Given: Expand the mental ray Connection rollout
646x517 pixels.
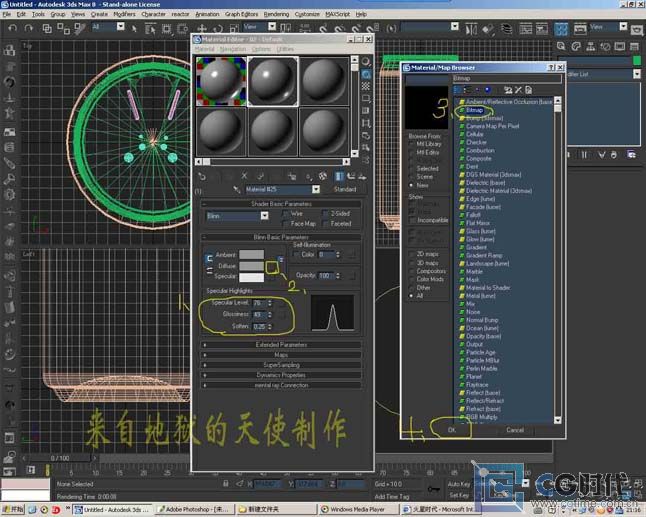Looking at the screenshot, I should click(x=281, y=385).
